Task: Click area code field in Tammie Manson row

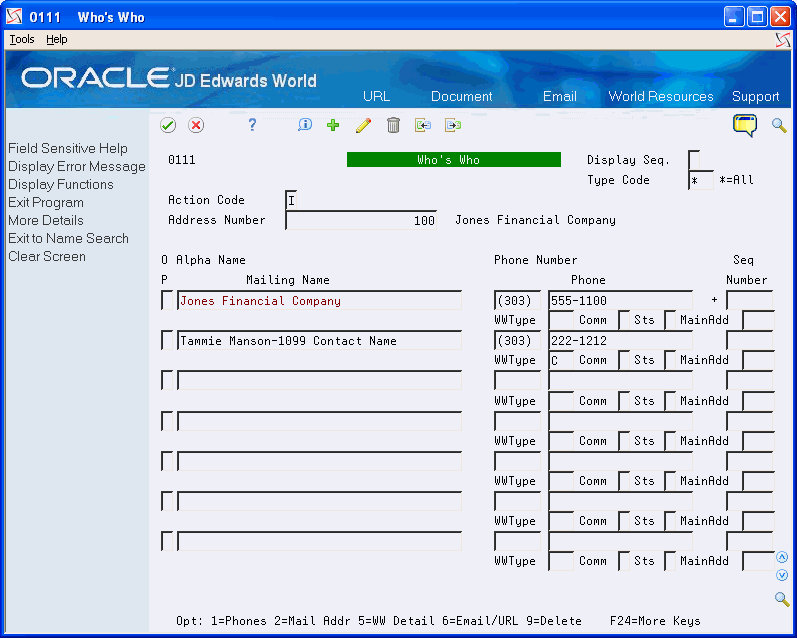Action: tap(517, 341)
